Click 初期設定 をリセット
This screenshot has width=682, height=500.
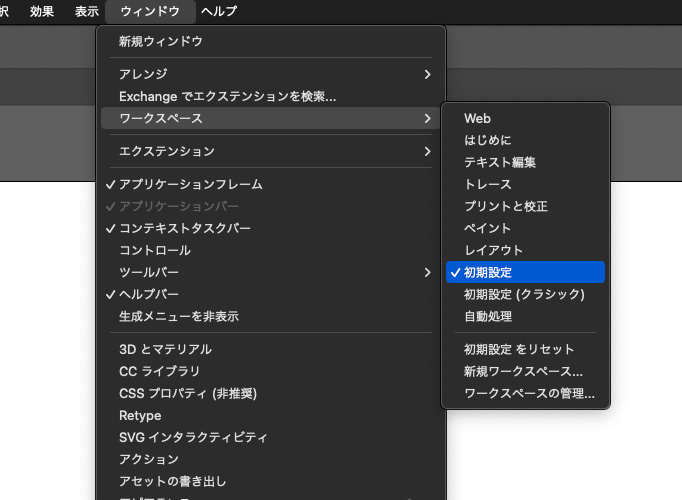point(518,349)
